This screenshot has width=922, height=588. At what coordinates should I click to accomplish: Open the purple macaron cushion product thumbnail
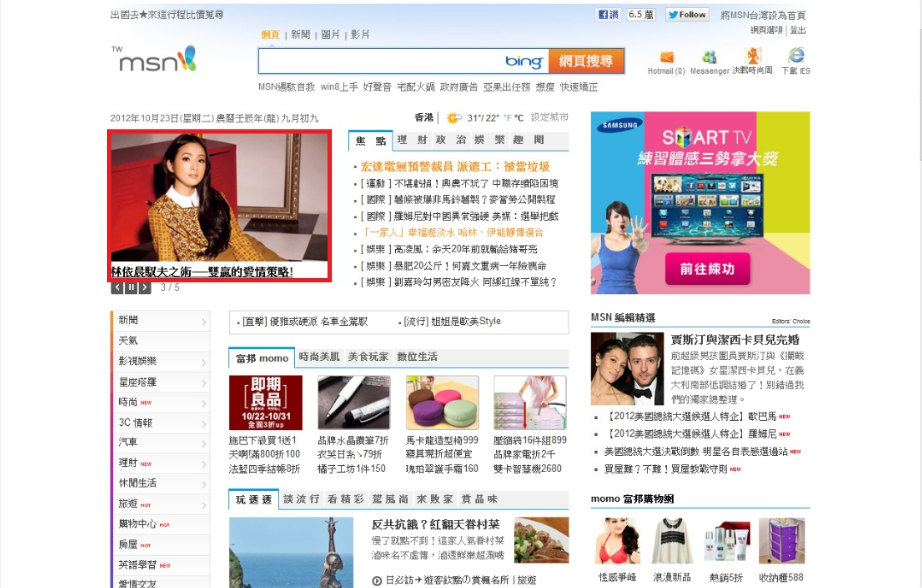(x=442, y=403)
